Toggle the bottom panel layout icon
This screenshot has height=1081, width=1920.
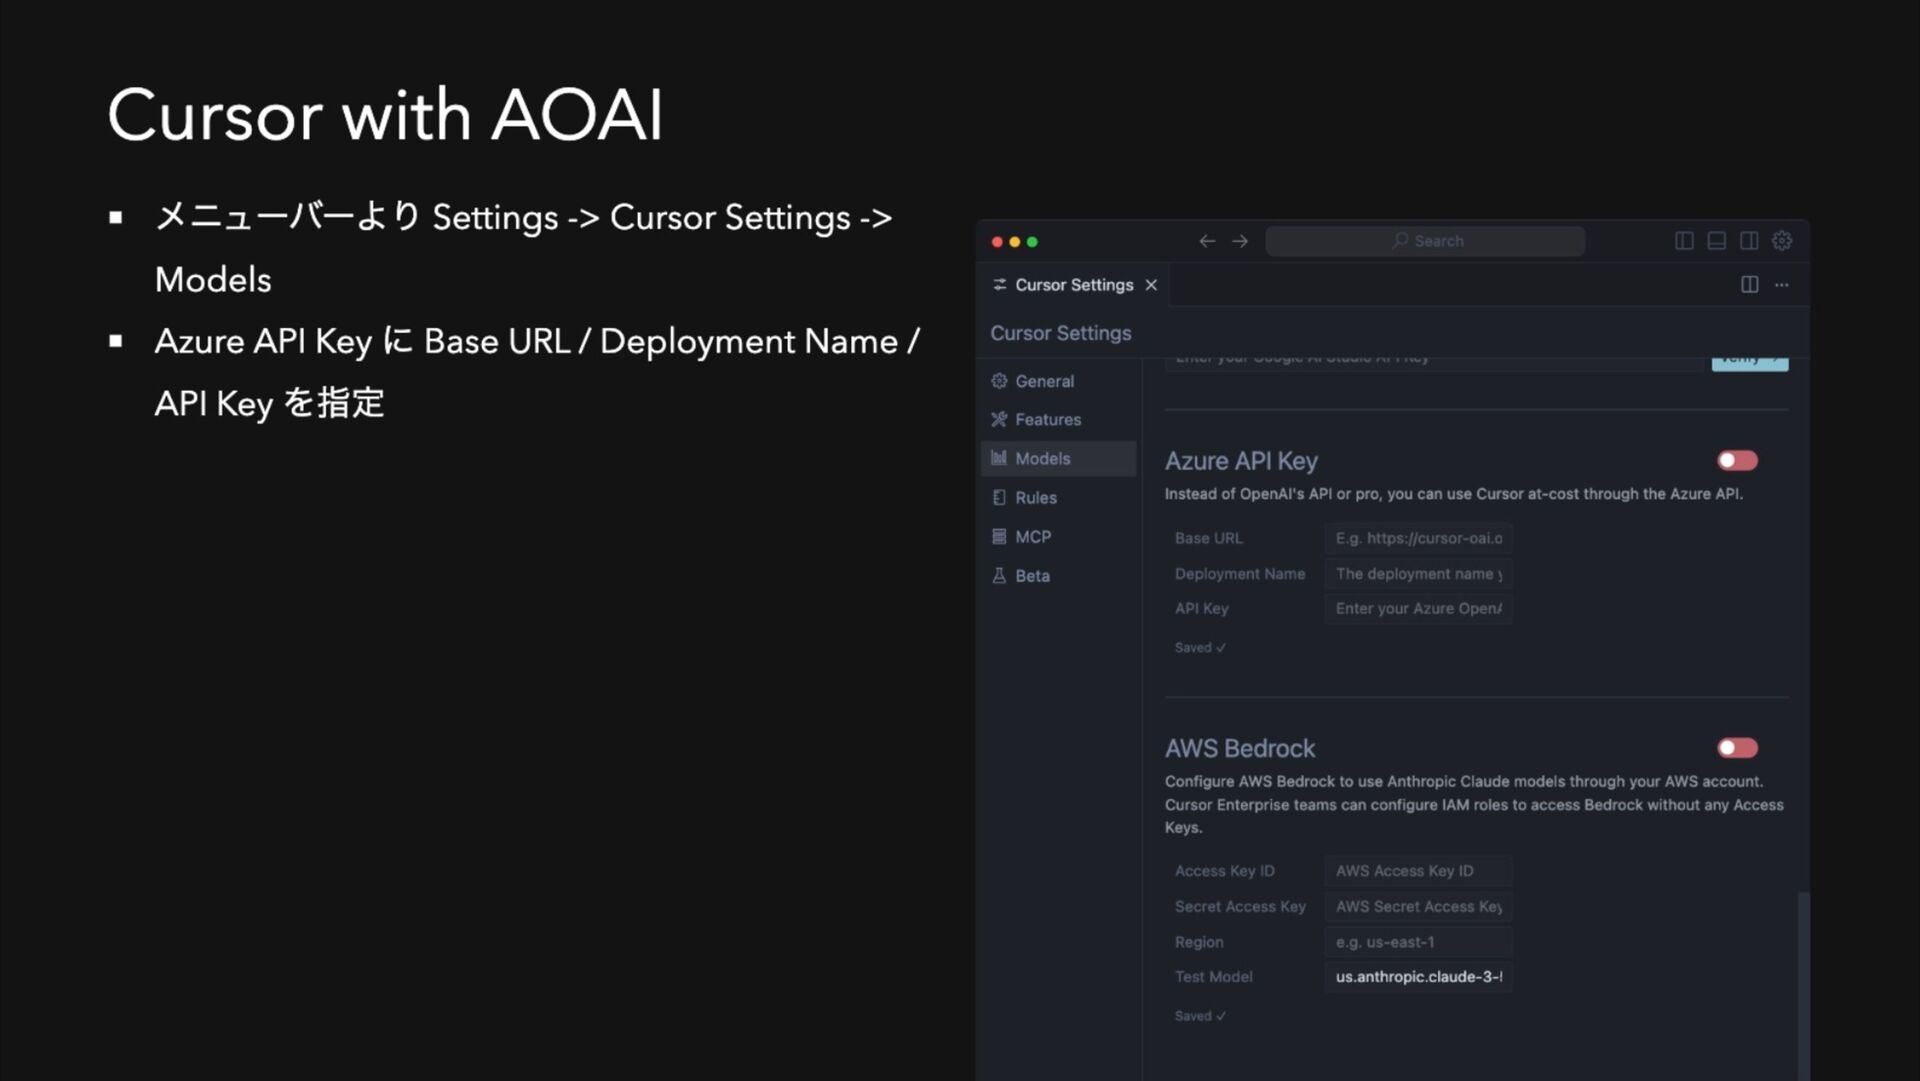click(x=1716, y=241)
